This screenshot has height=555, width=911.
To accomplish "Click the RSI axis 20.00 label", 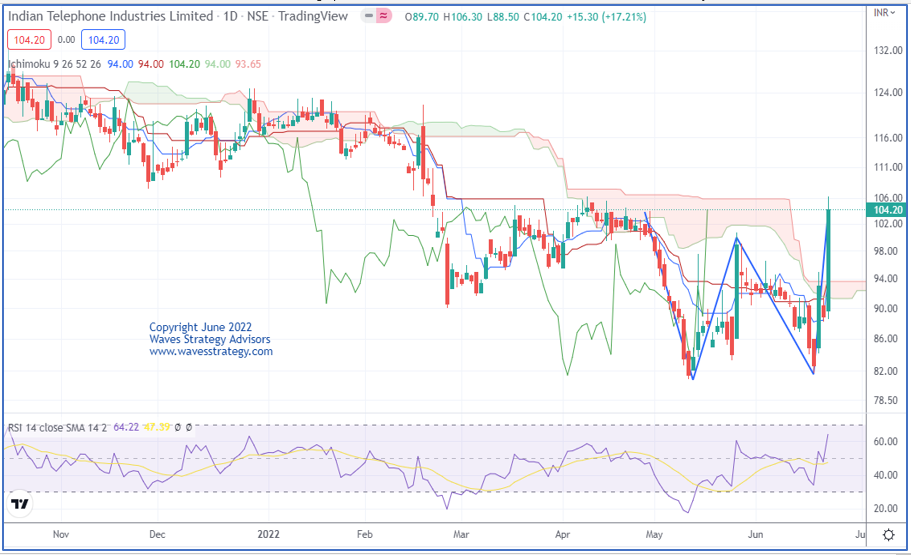I will pyautogui.click(x=886, y=509).
